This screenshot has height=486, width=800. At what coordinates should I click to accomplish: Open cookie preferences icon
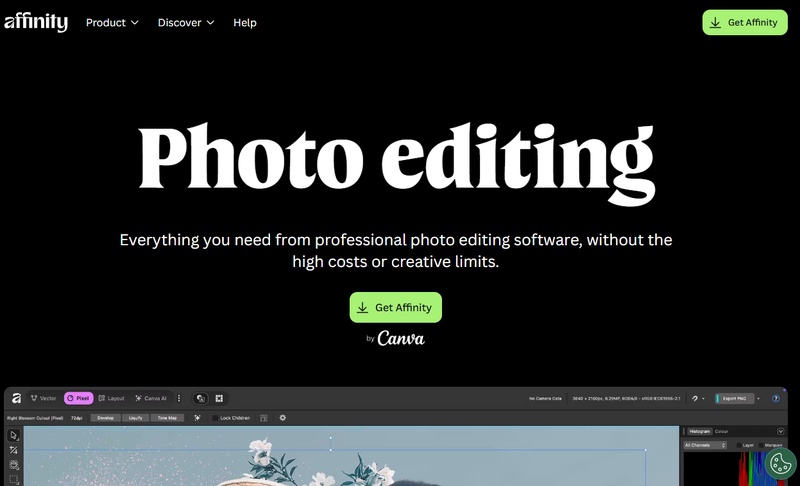[781, 464]
